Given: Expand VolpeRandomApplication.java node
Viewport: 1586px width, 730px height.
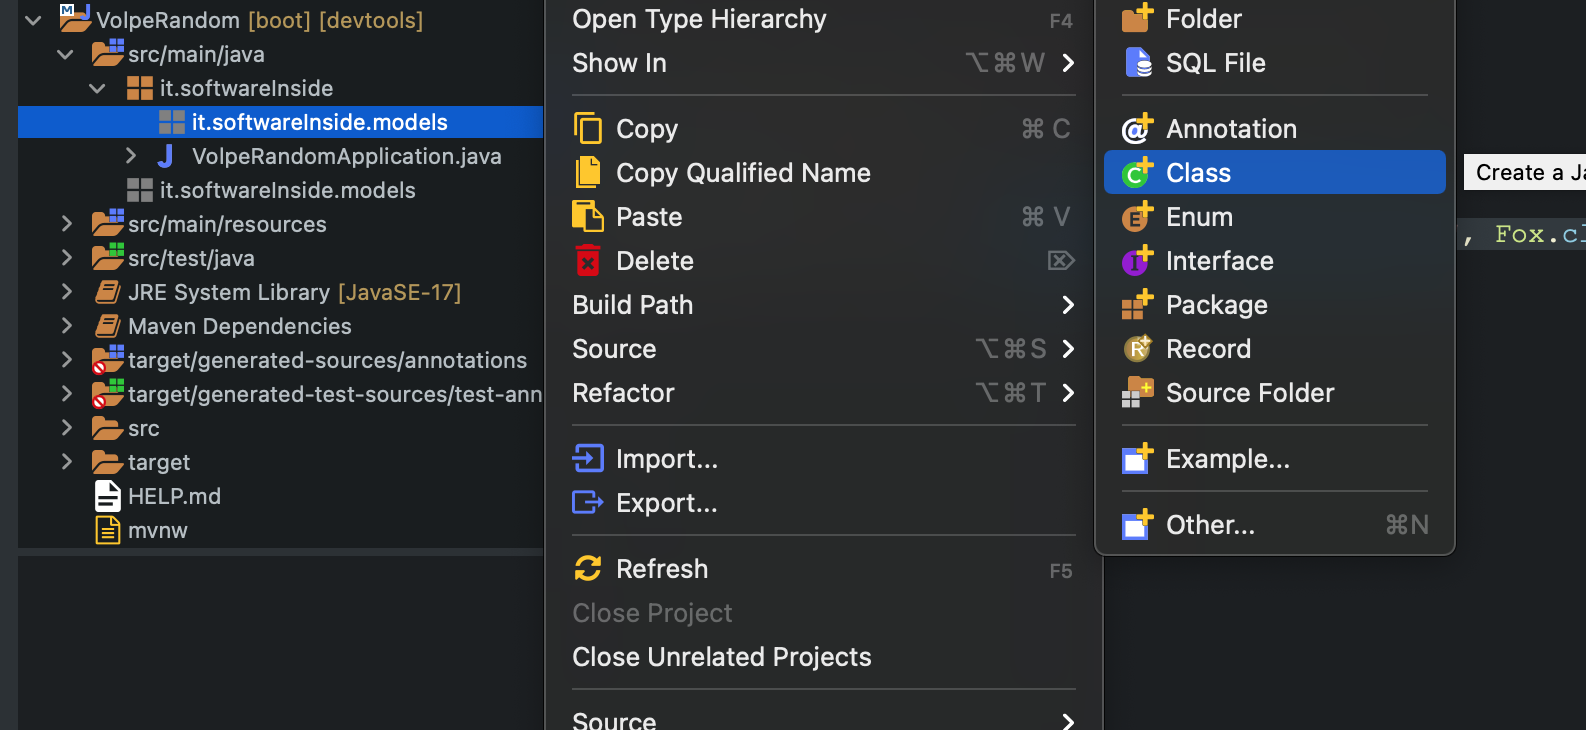Looking at the screenshot, I should coord(131,156).
